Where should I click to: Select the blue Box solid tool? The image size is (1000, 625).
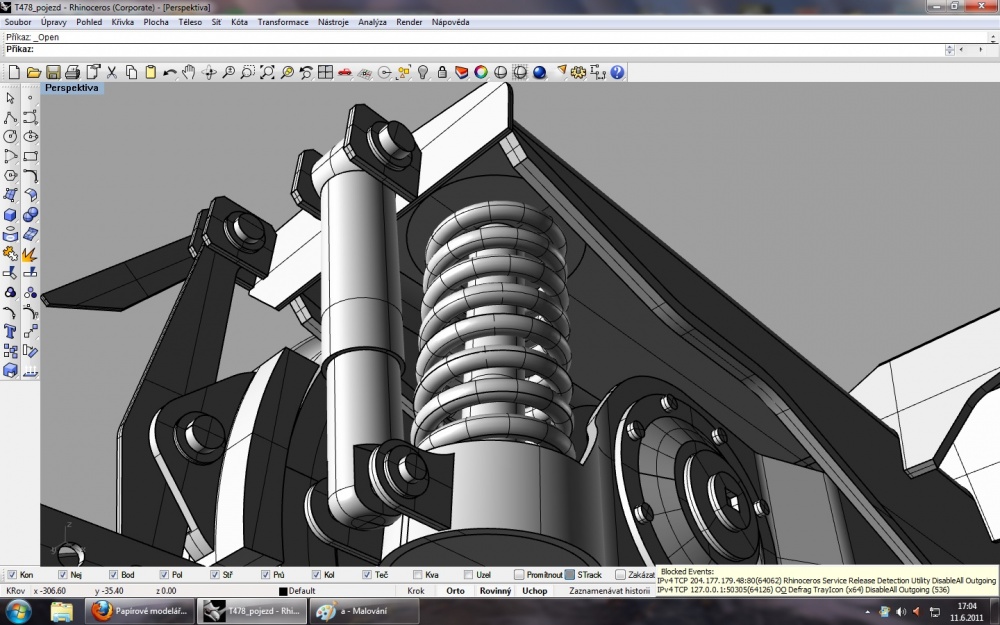(x=10, y=214)
